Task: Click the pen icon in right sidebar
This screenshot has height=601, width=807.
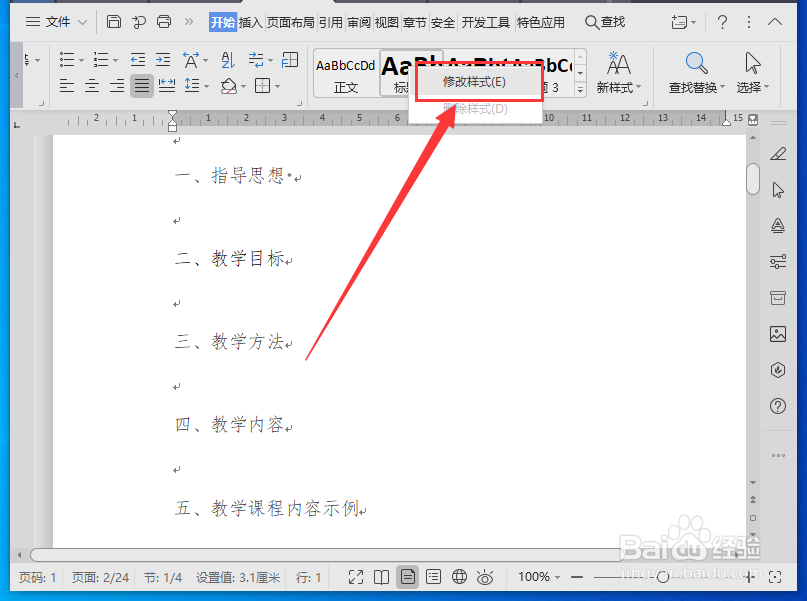Action: pyautogui.click(x=778, y=153)
